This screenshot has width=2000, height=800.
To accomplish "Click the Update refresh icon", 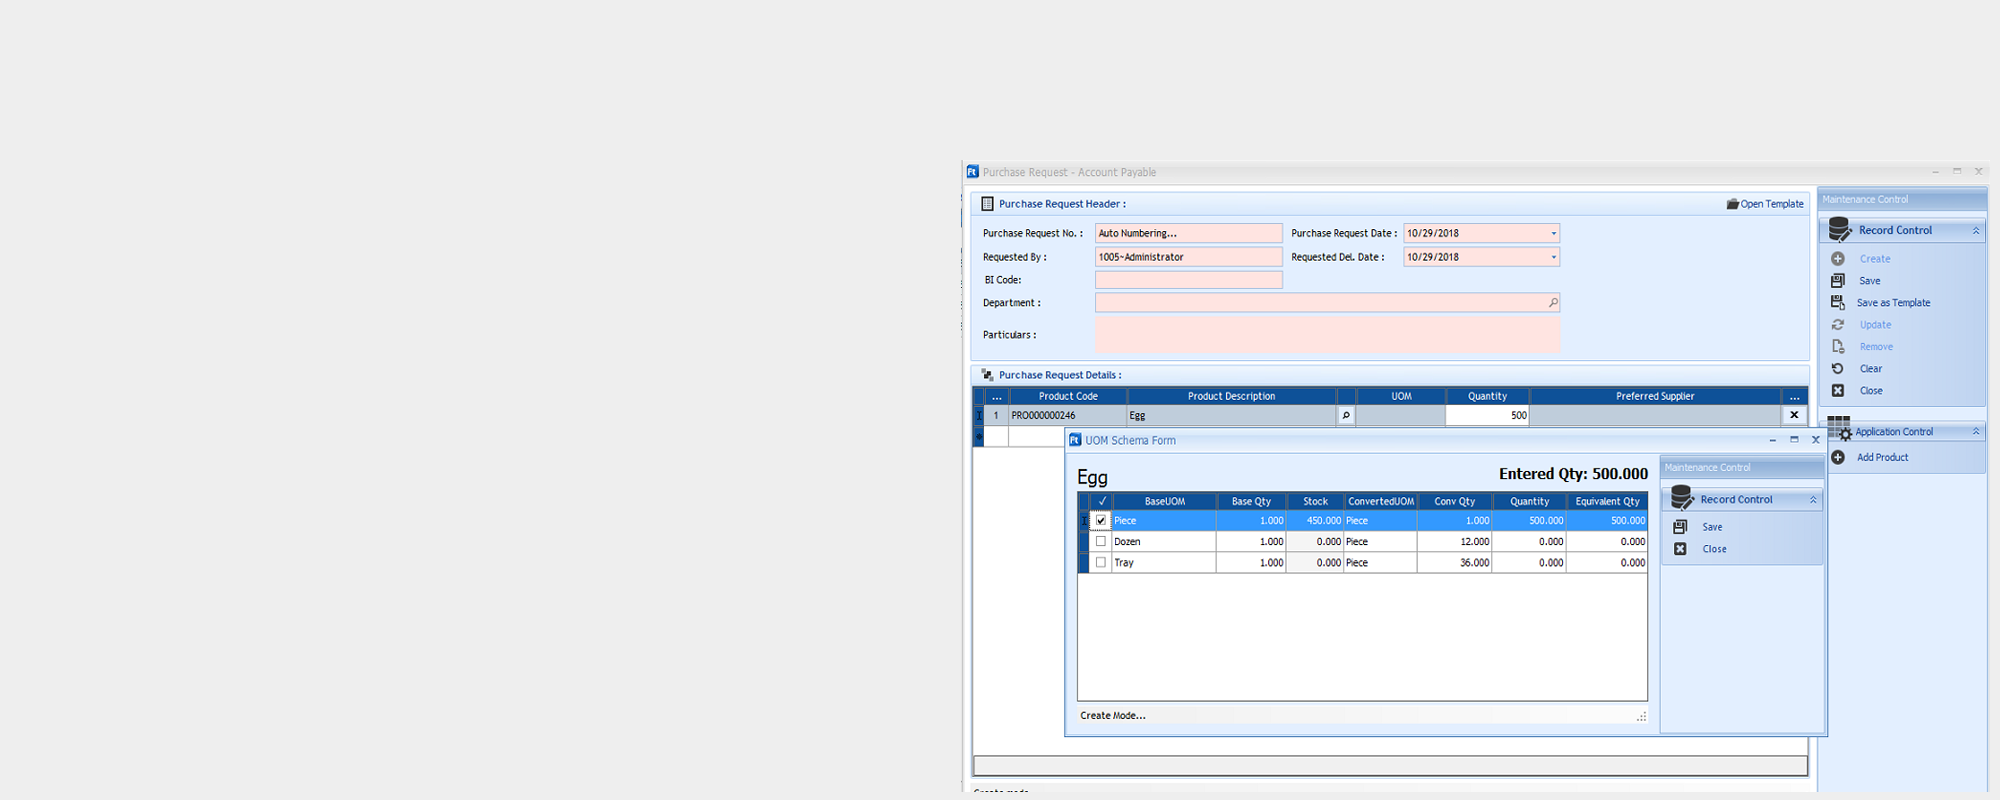I will point(1838,325).
